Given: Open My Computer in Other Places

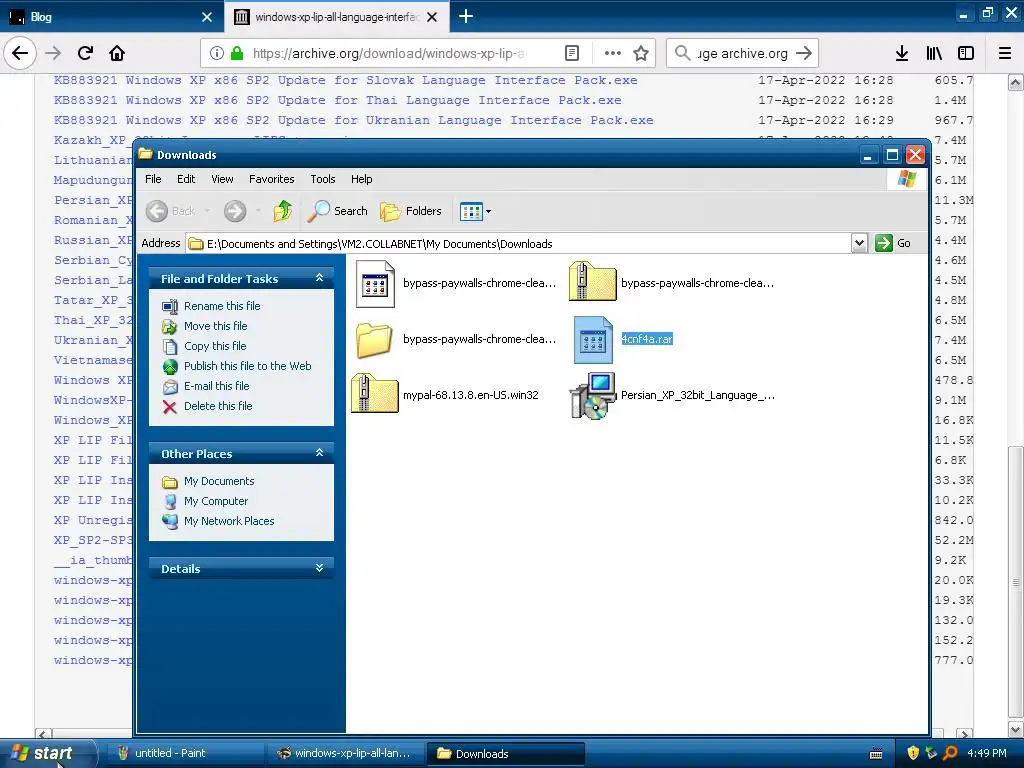Looking at the screenshot, I should pos(216,501).
